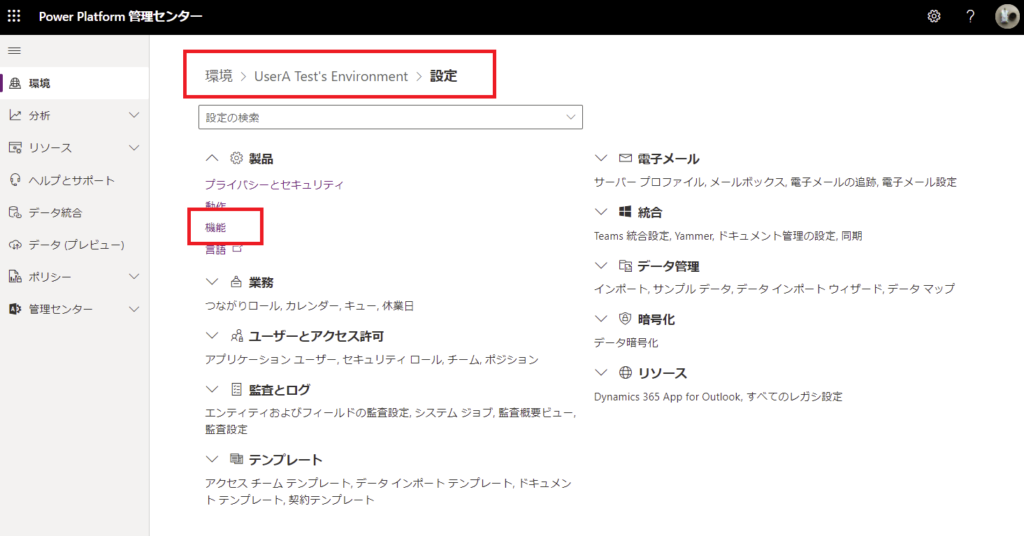
Task: Go to 環境 breadcrumb link
Action: [219, 76]
